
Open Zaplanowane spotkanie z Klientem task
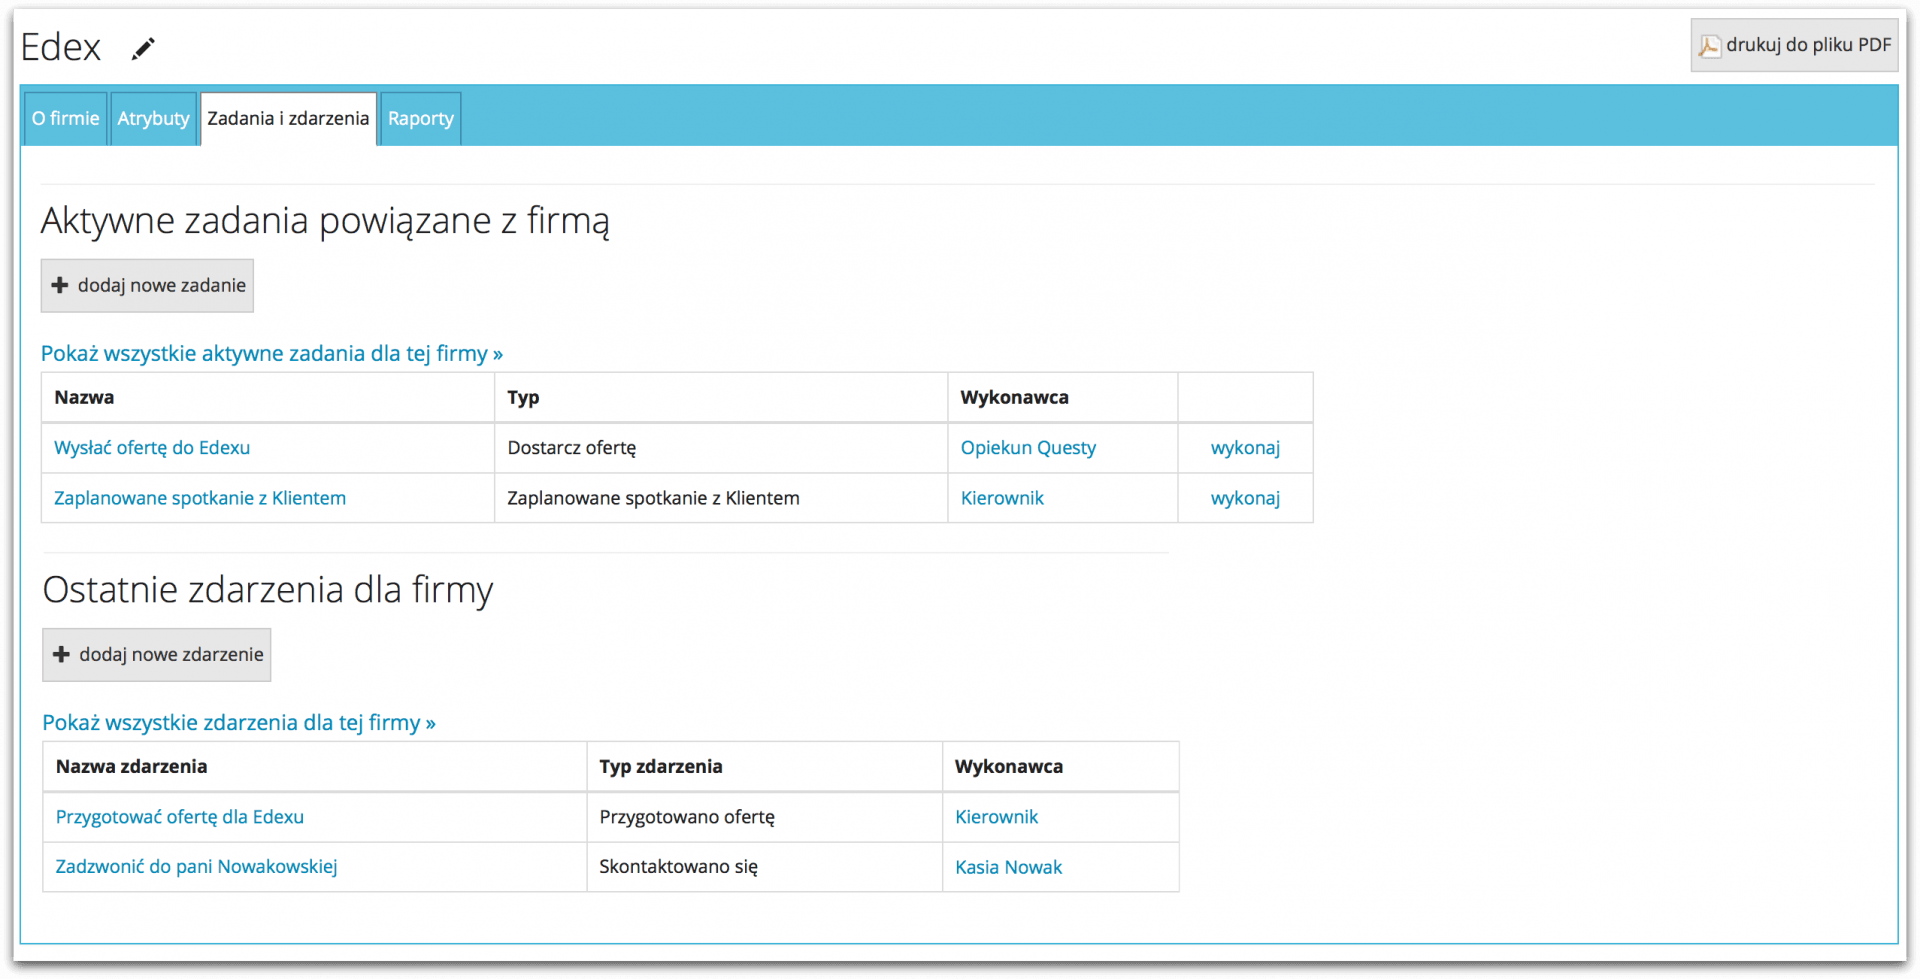pos(199,497)
